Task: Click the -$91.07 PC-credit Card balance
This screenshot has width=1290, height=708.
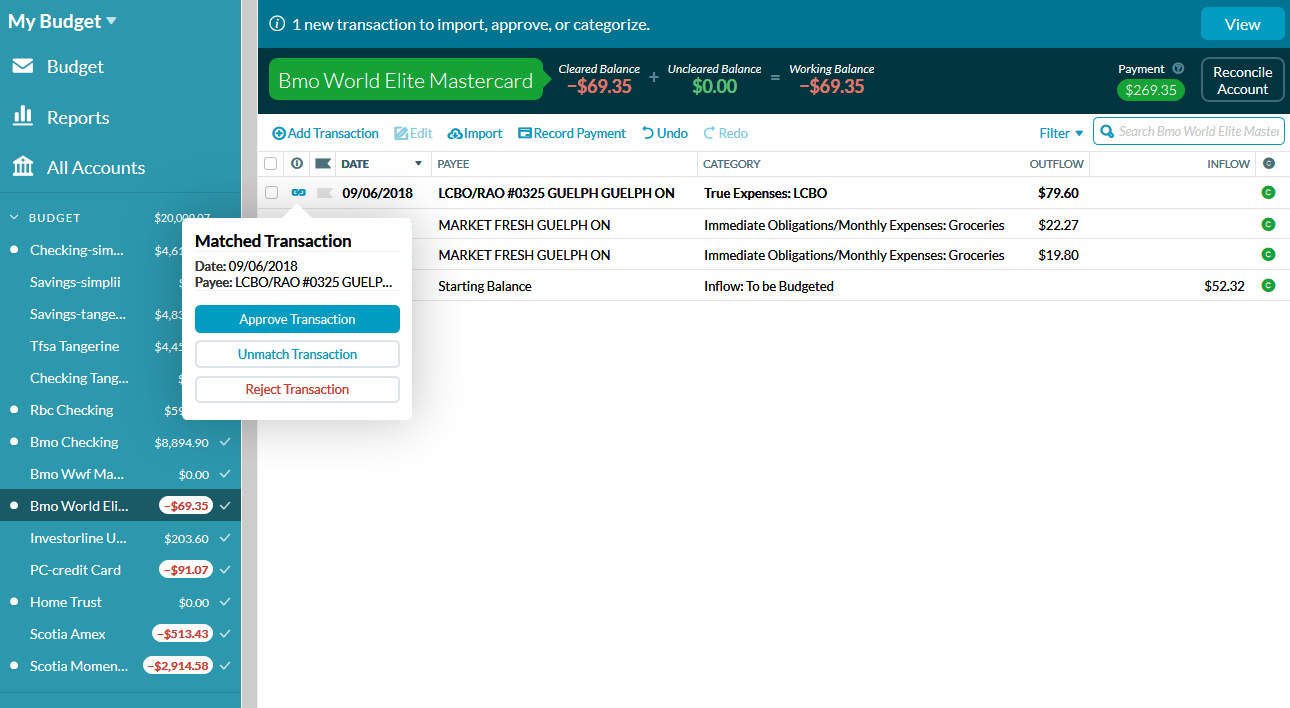Action: point(186,570)
